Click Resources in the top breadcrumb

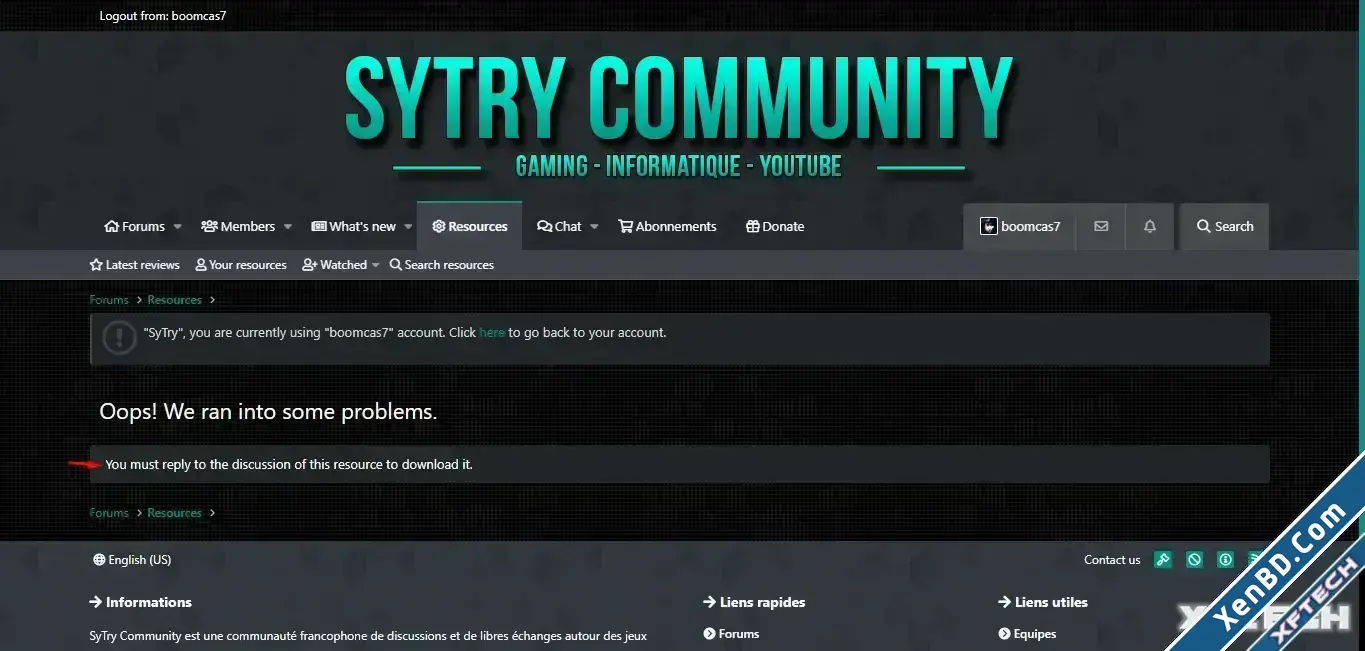[174, 300]
